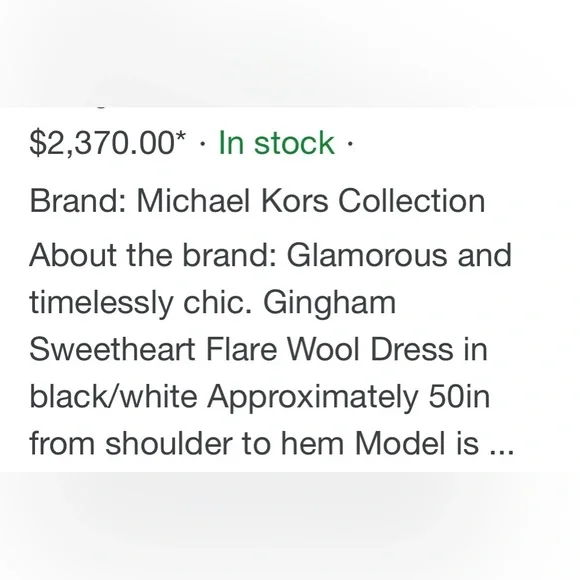Click the Approximately 50in measurement text

[x=348, y=398]
